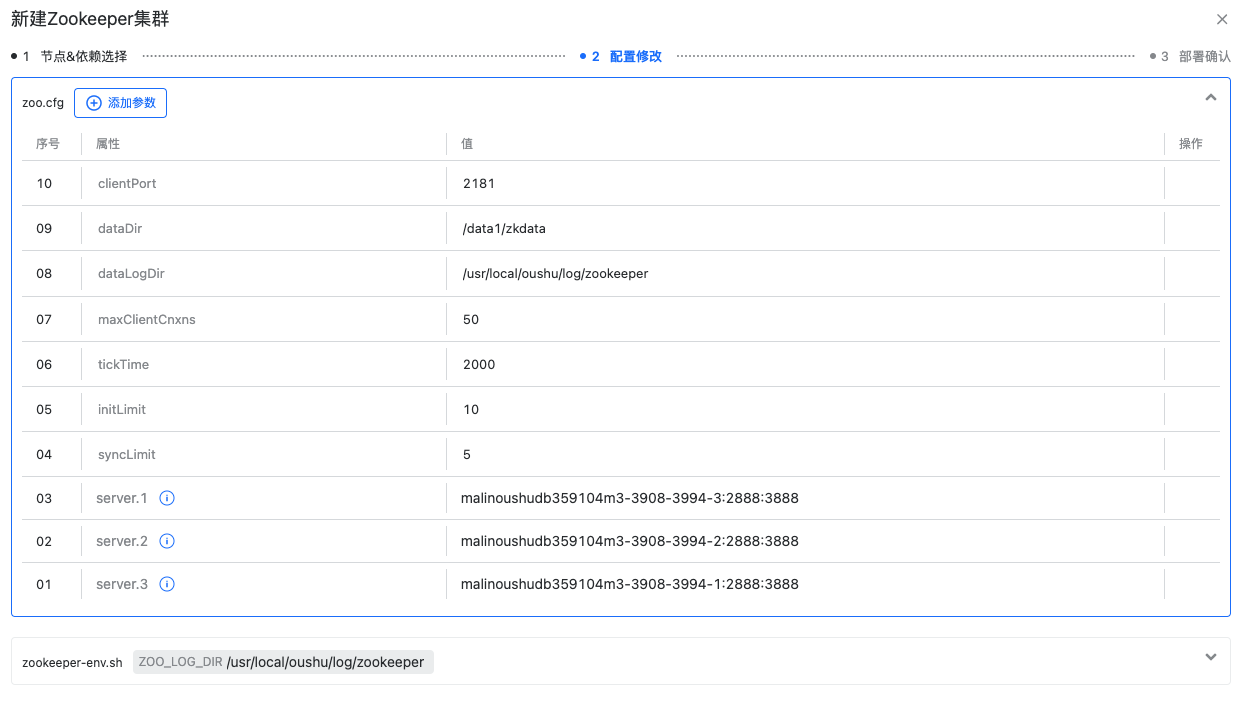
Task: Click the tickTime property name
Action: 123,365
